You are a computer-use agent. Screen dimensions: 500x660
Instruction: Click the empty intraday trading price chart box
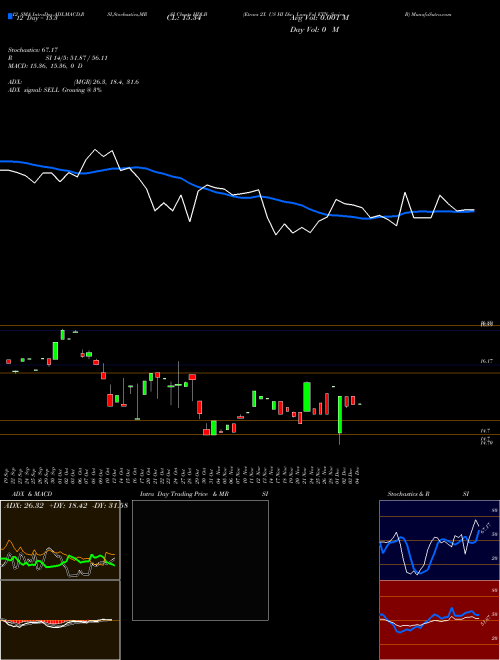coord(200,560)
